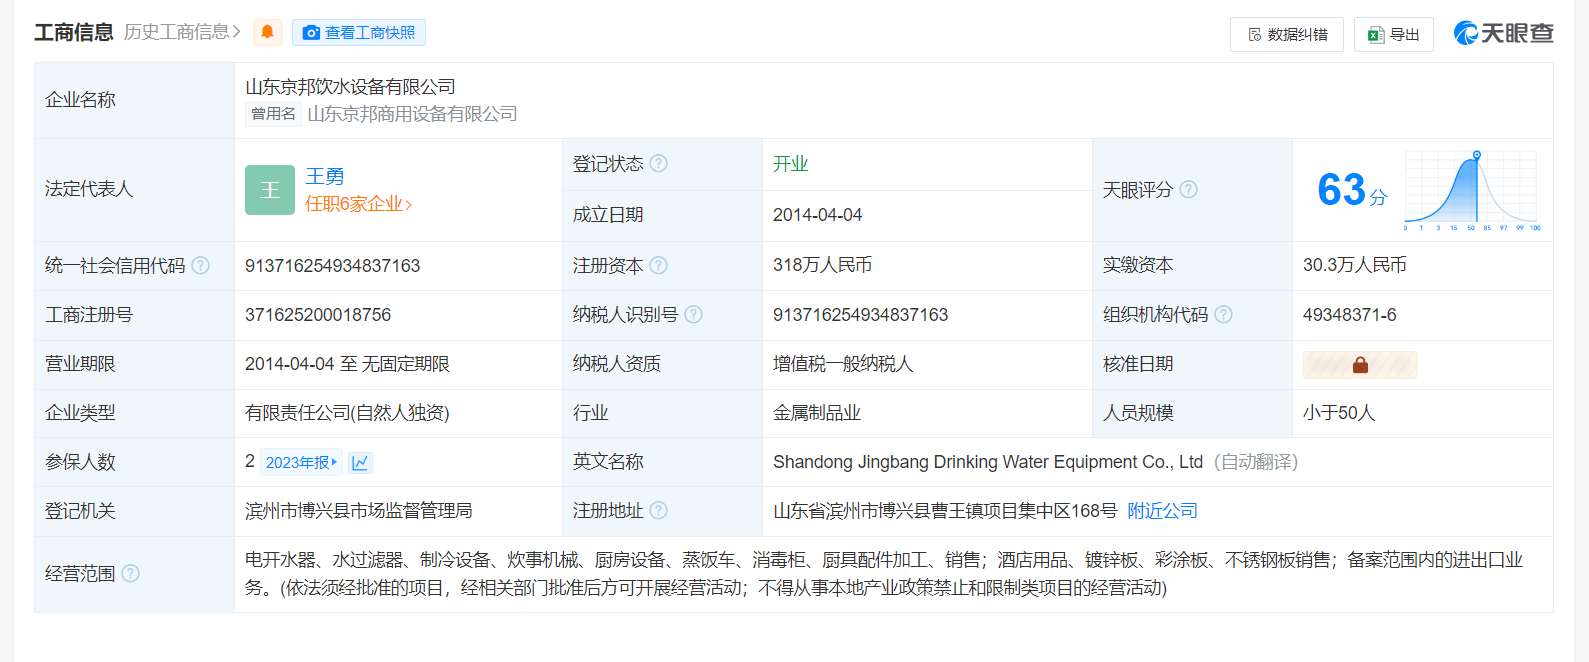This screenshot has width=1589, height=662.
Task: Click the 纳税人识别号 value 913716254934837163
Action: pos(860,315)
